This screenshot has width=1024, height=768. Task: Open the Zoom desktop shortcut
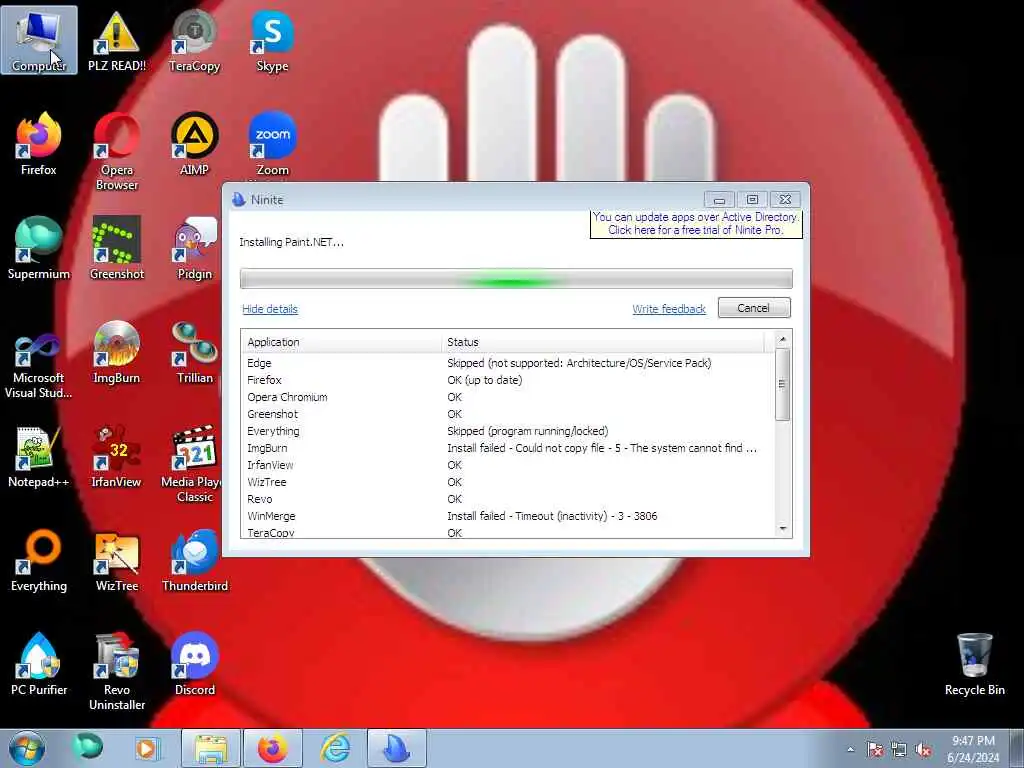point(272,144)
